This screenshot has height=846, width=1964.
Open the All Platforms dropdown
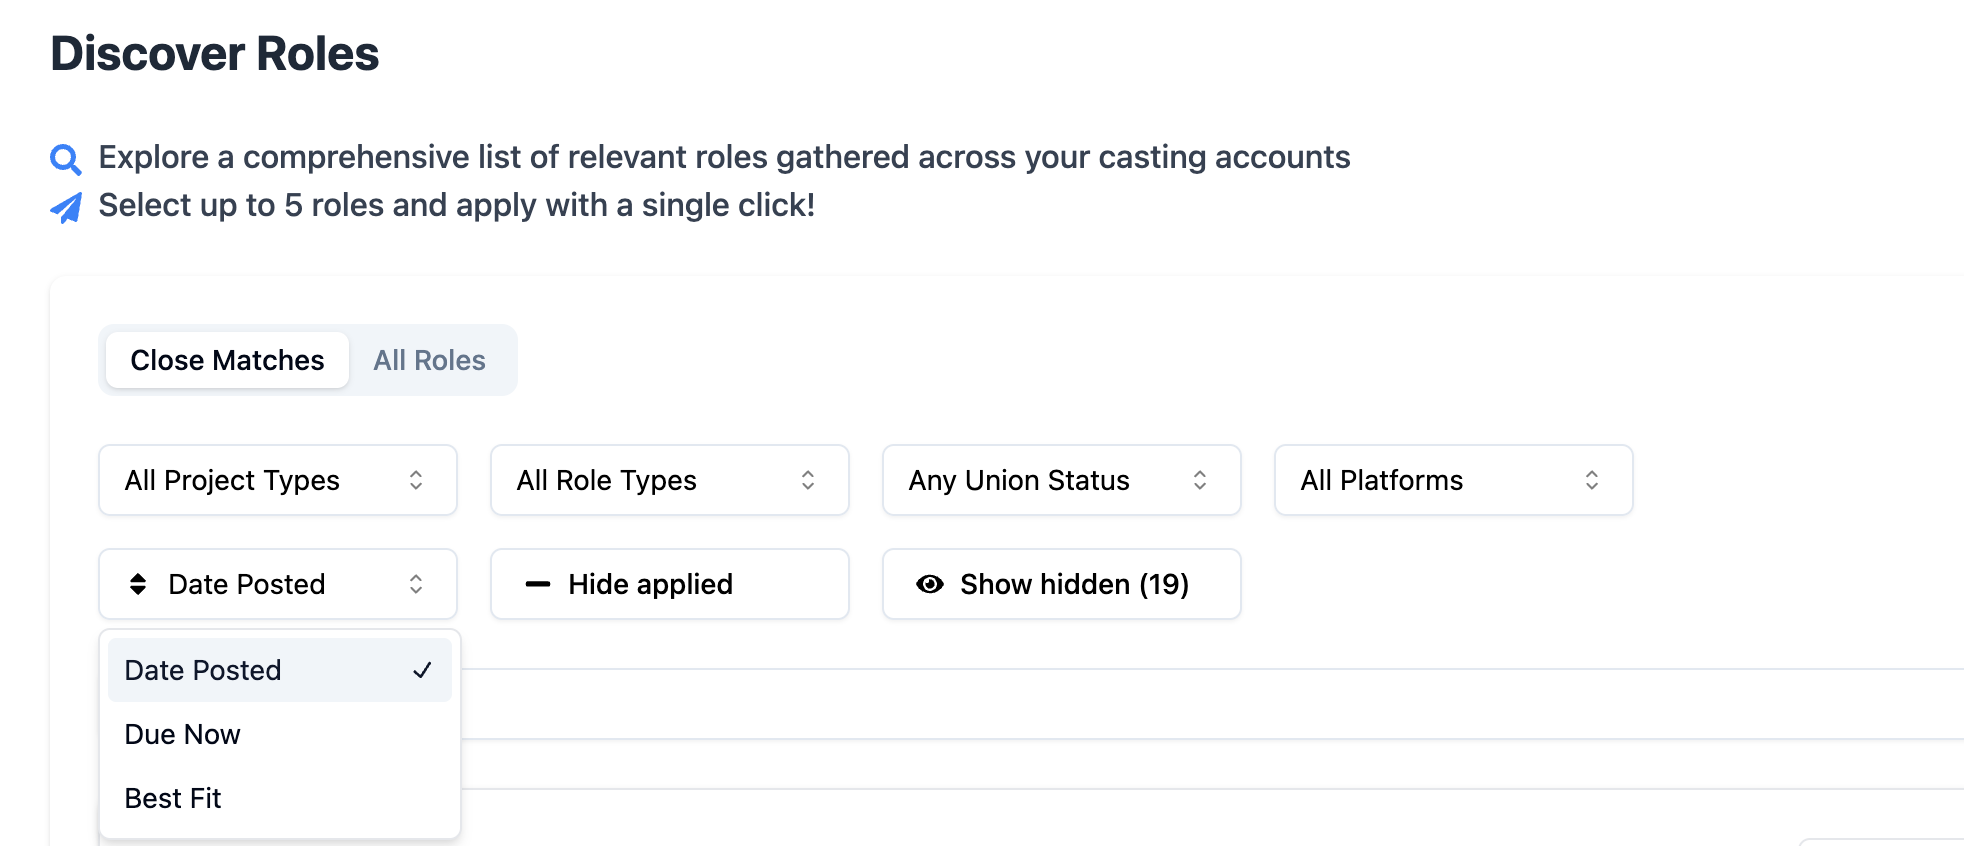pos(1453,480)
